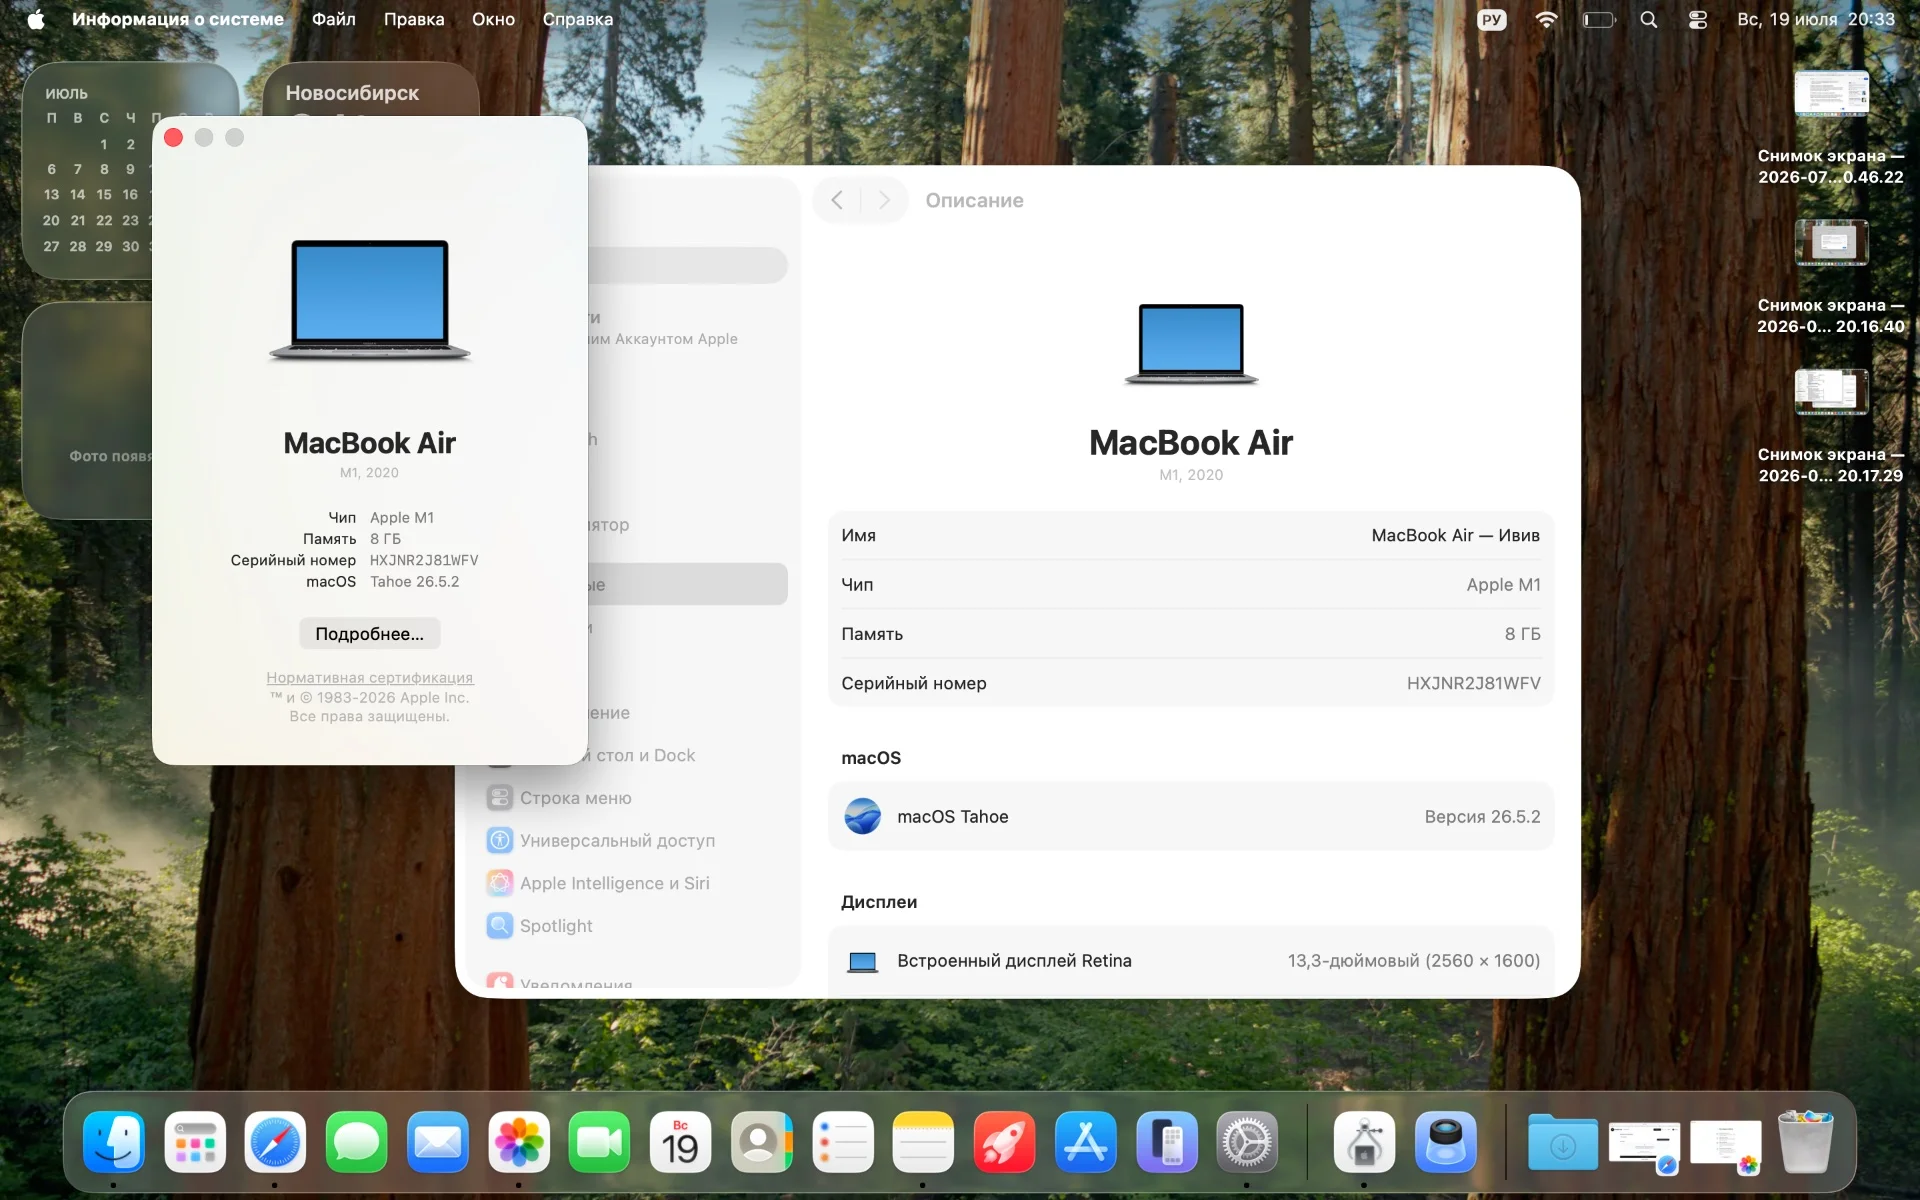Click the macOS Tahoe version row
Viewport: 1920px width, 1200px height.
pos(1191,816)
